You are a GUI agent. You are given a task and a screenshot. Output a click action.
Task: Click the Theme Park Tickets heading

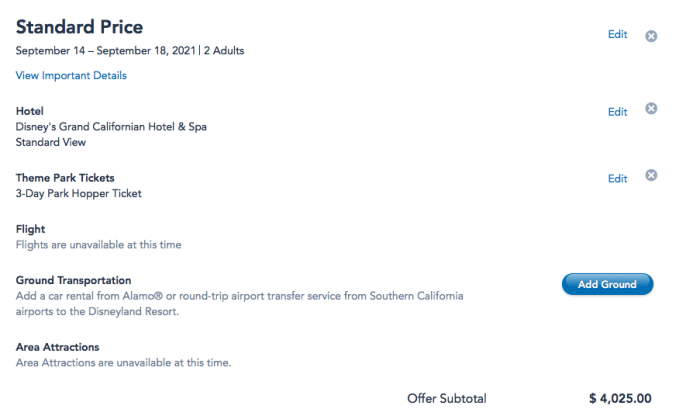coord(72,178)
